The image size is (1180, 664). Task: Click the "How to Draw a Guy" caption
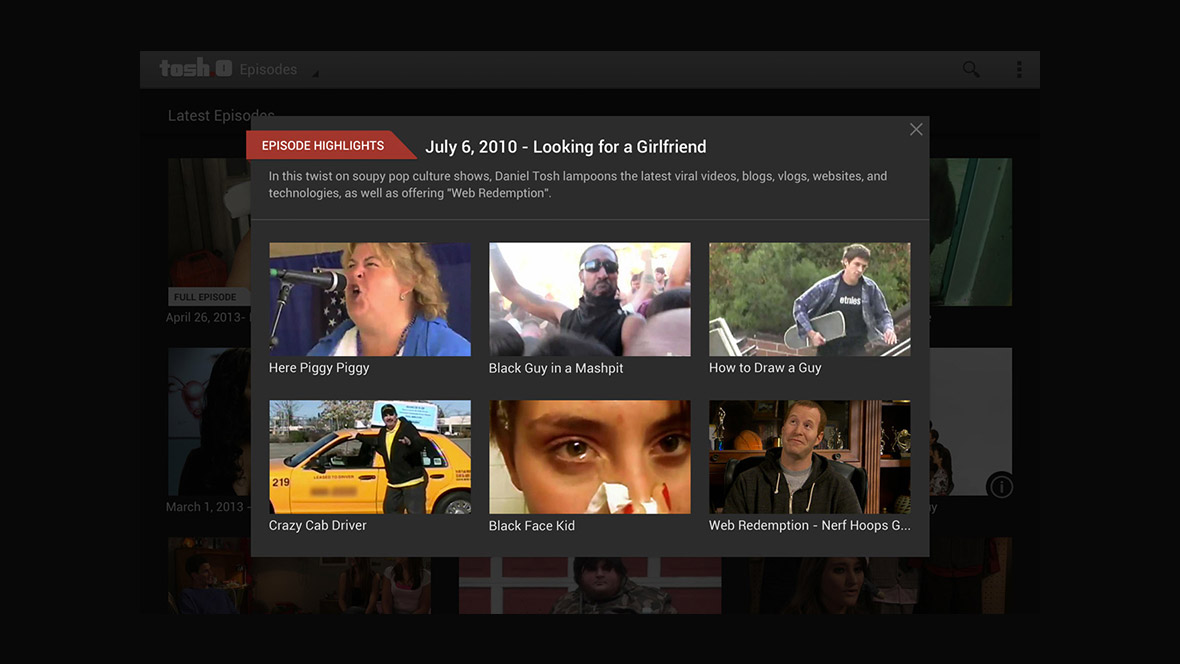[x=765, y=368]
